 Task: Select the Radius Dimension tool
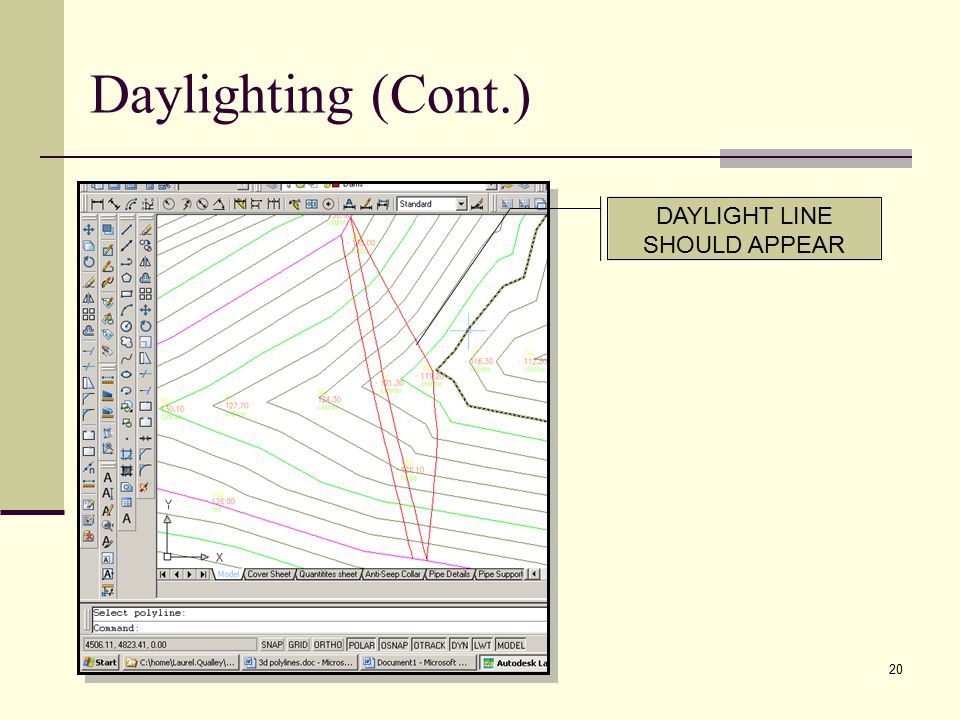pyautogui.click(x=168, y=204)
